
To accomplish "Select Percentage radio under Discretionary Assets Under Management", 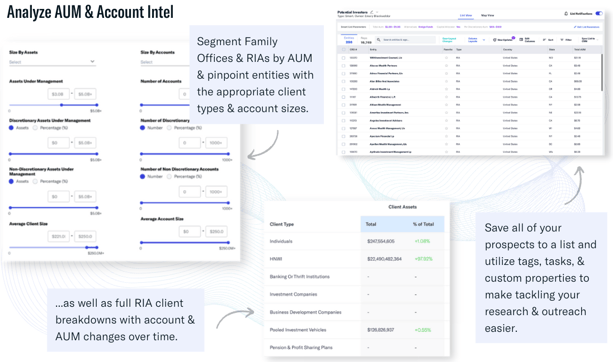I will click(x=35, y=128).
